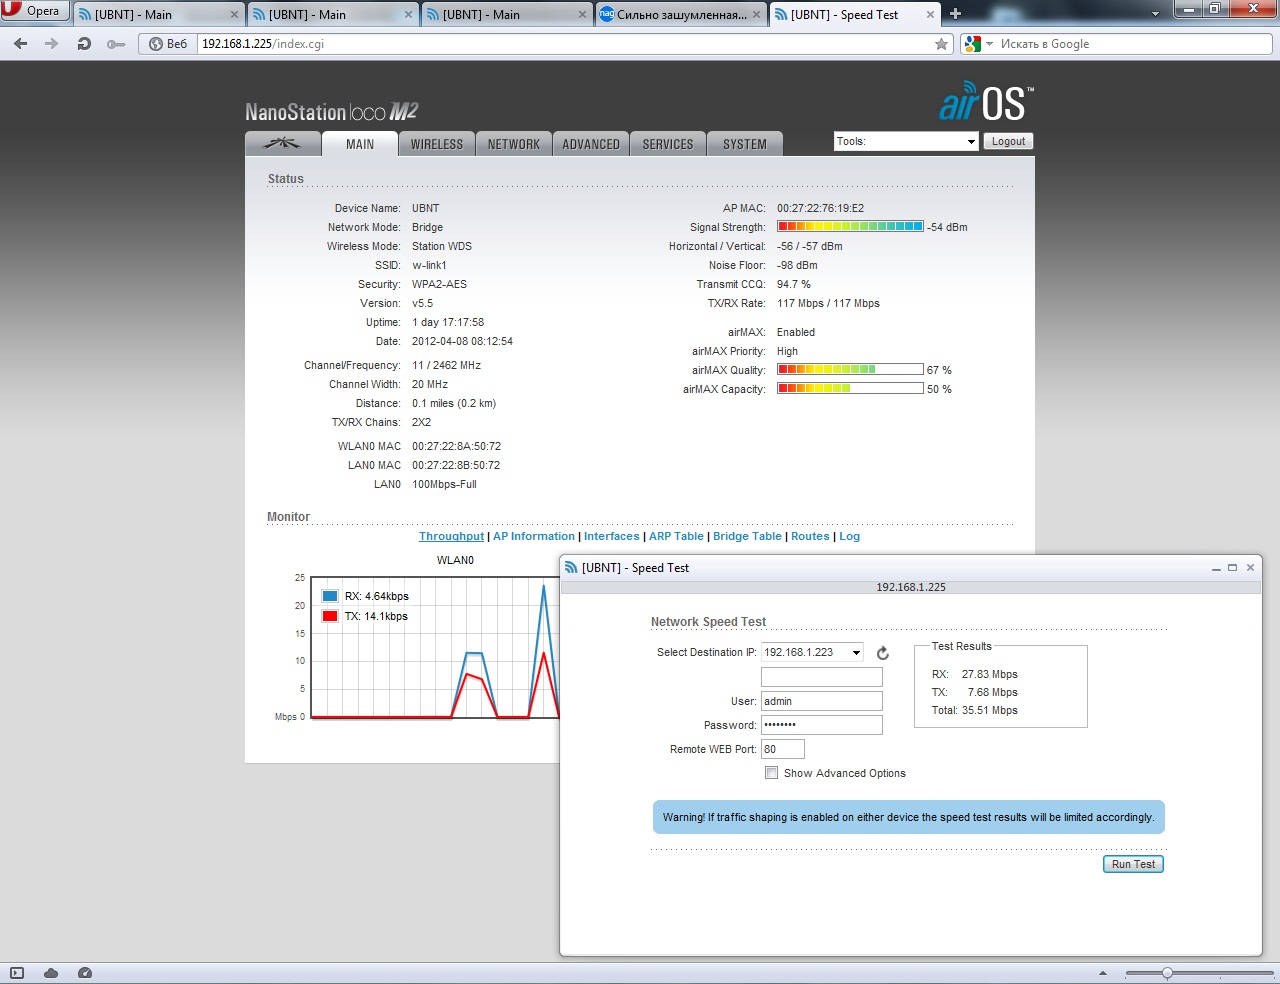
Task: Open Opera Turbo gauge icon in status bar
Action: [x=85, y=973]
